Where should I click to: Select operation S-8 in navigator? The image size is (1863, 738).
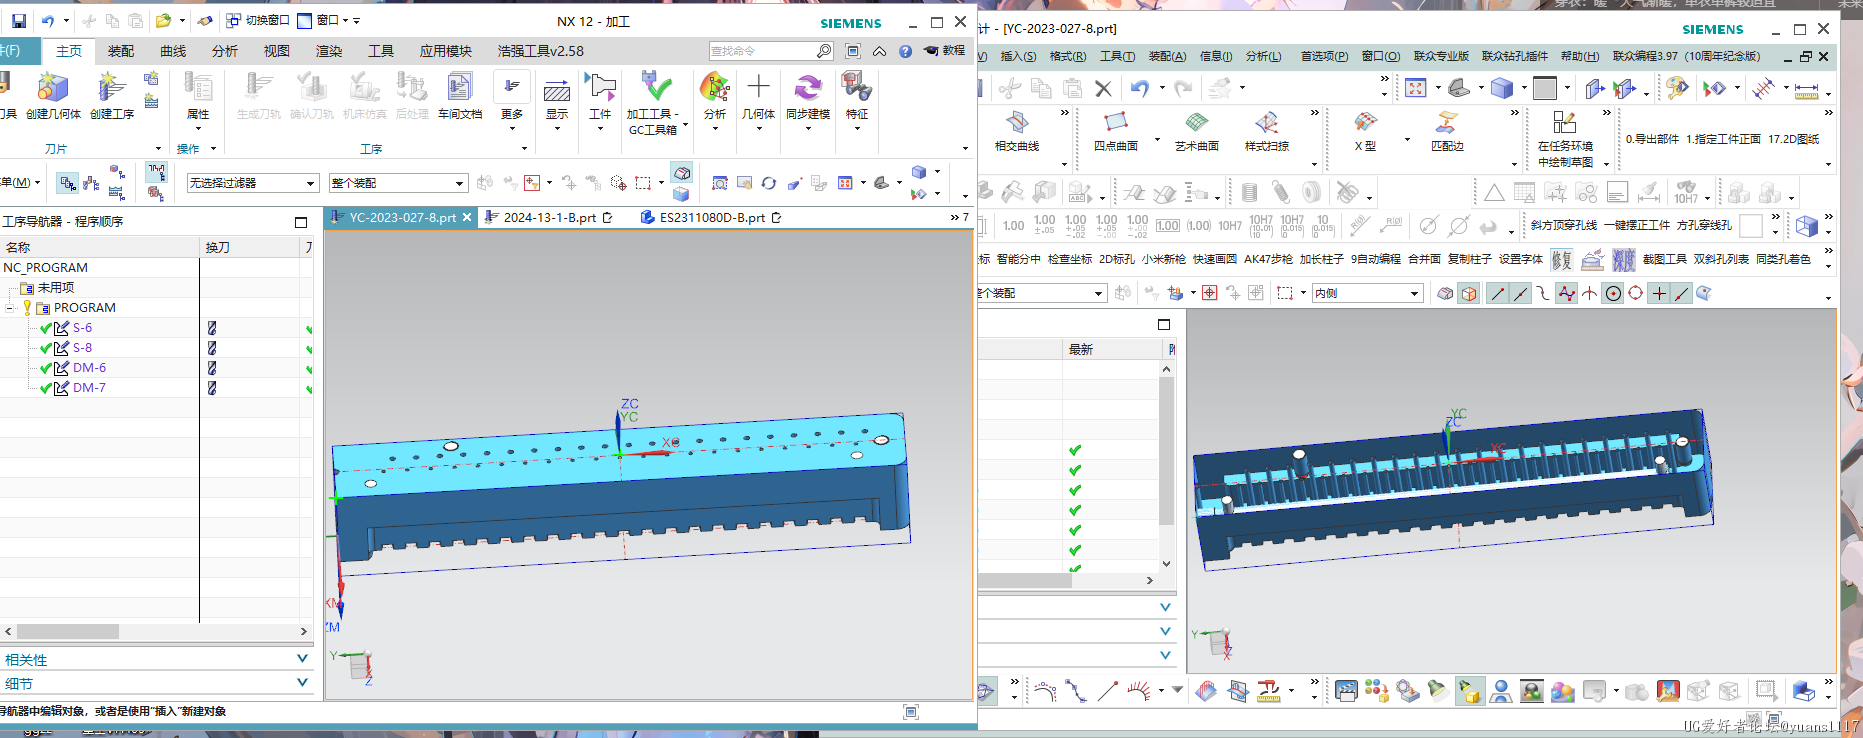[82, 348]
